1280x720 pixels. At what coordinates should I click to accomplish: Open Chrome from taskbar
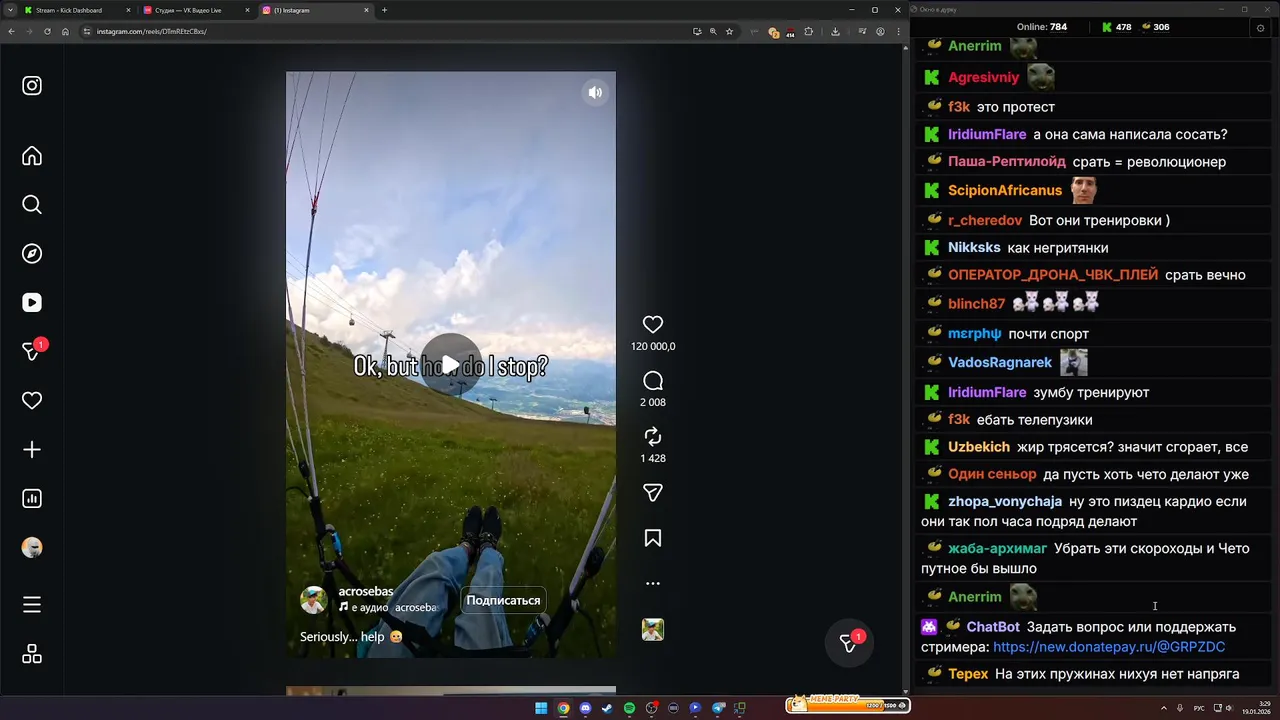pos(563,708)
